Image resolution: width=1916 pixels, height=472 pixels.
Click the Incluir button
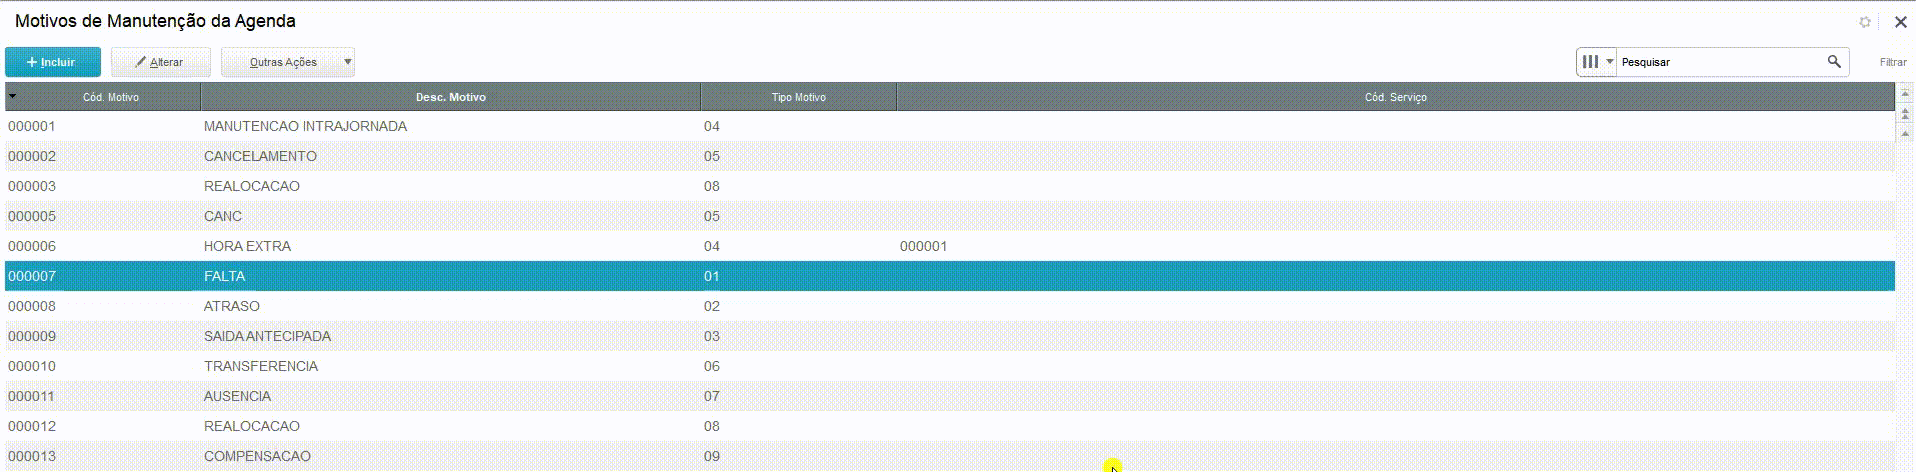pos(53,62)
